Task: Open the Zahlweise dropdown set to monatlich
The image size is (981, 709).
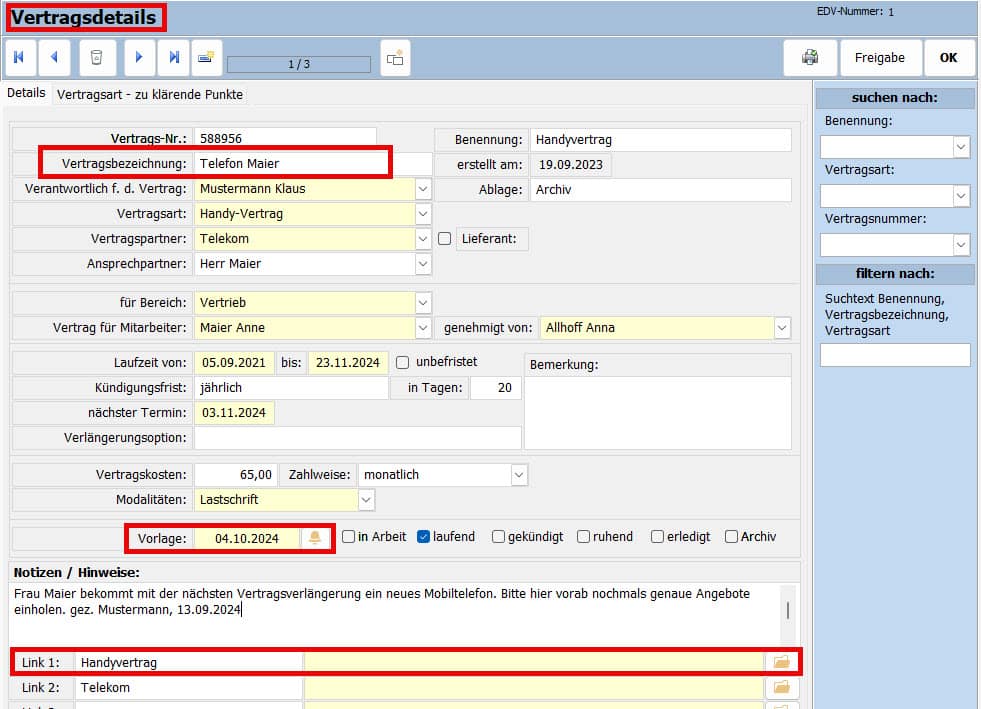Action: pyautogui.click(x=518, y=474)
